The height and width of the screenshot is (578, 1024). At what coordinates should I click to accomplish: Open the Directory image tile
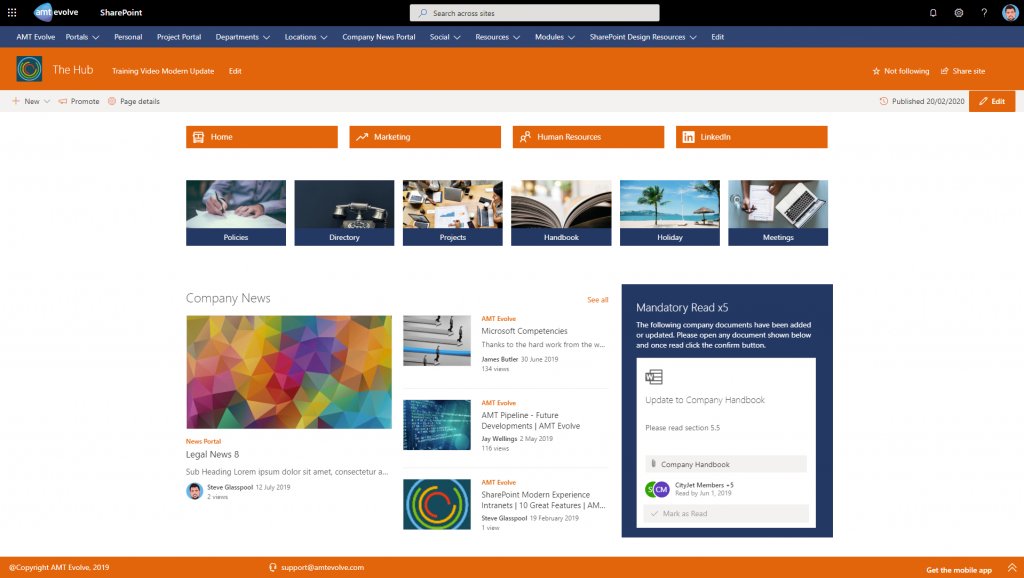[x=344, y=213]
